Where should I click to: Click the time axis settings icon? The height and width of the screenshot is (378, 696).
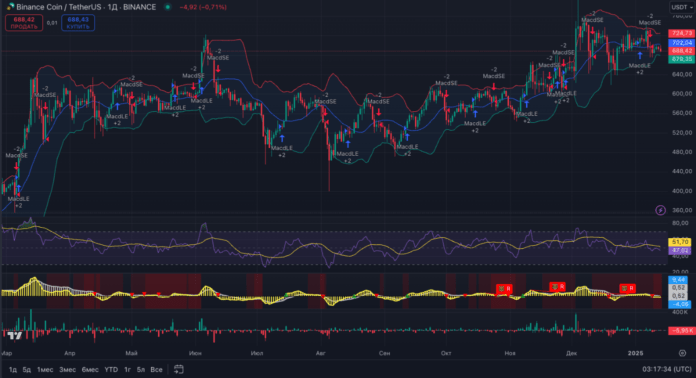click(682, 353)
